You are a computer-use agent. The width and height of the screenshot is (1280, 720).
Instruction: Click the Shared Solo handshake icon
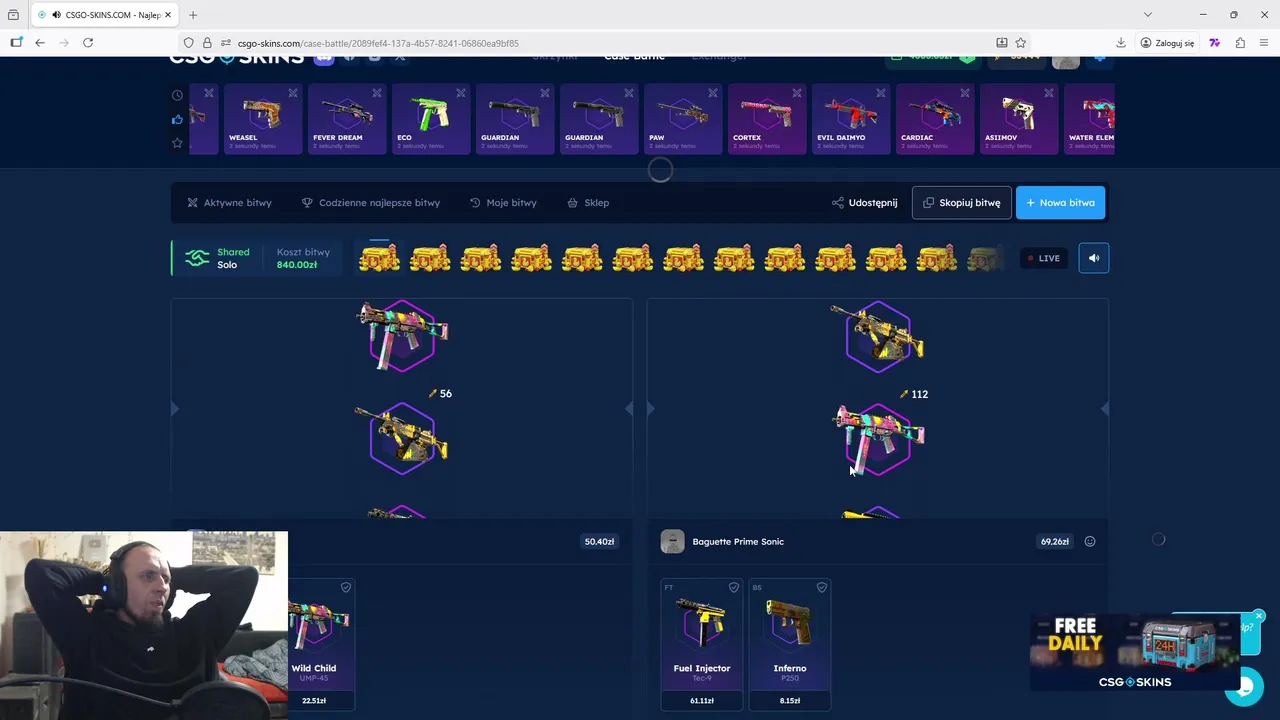coord(197,258)
